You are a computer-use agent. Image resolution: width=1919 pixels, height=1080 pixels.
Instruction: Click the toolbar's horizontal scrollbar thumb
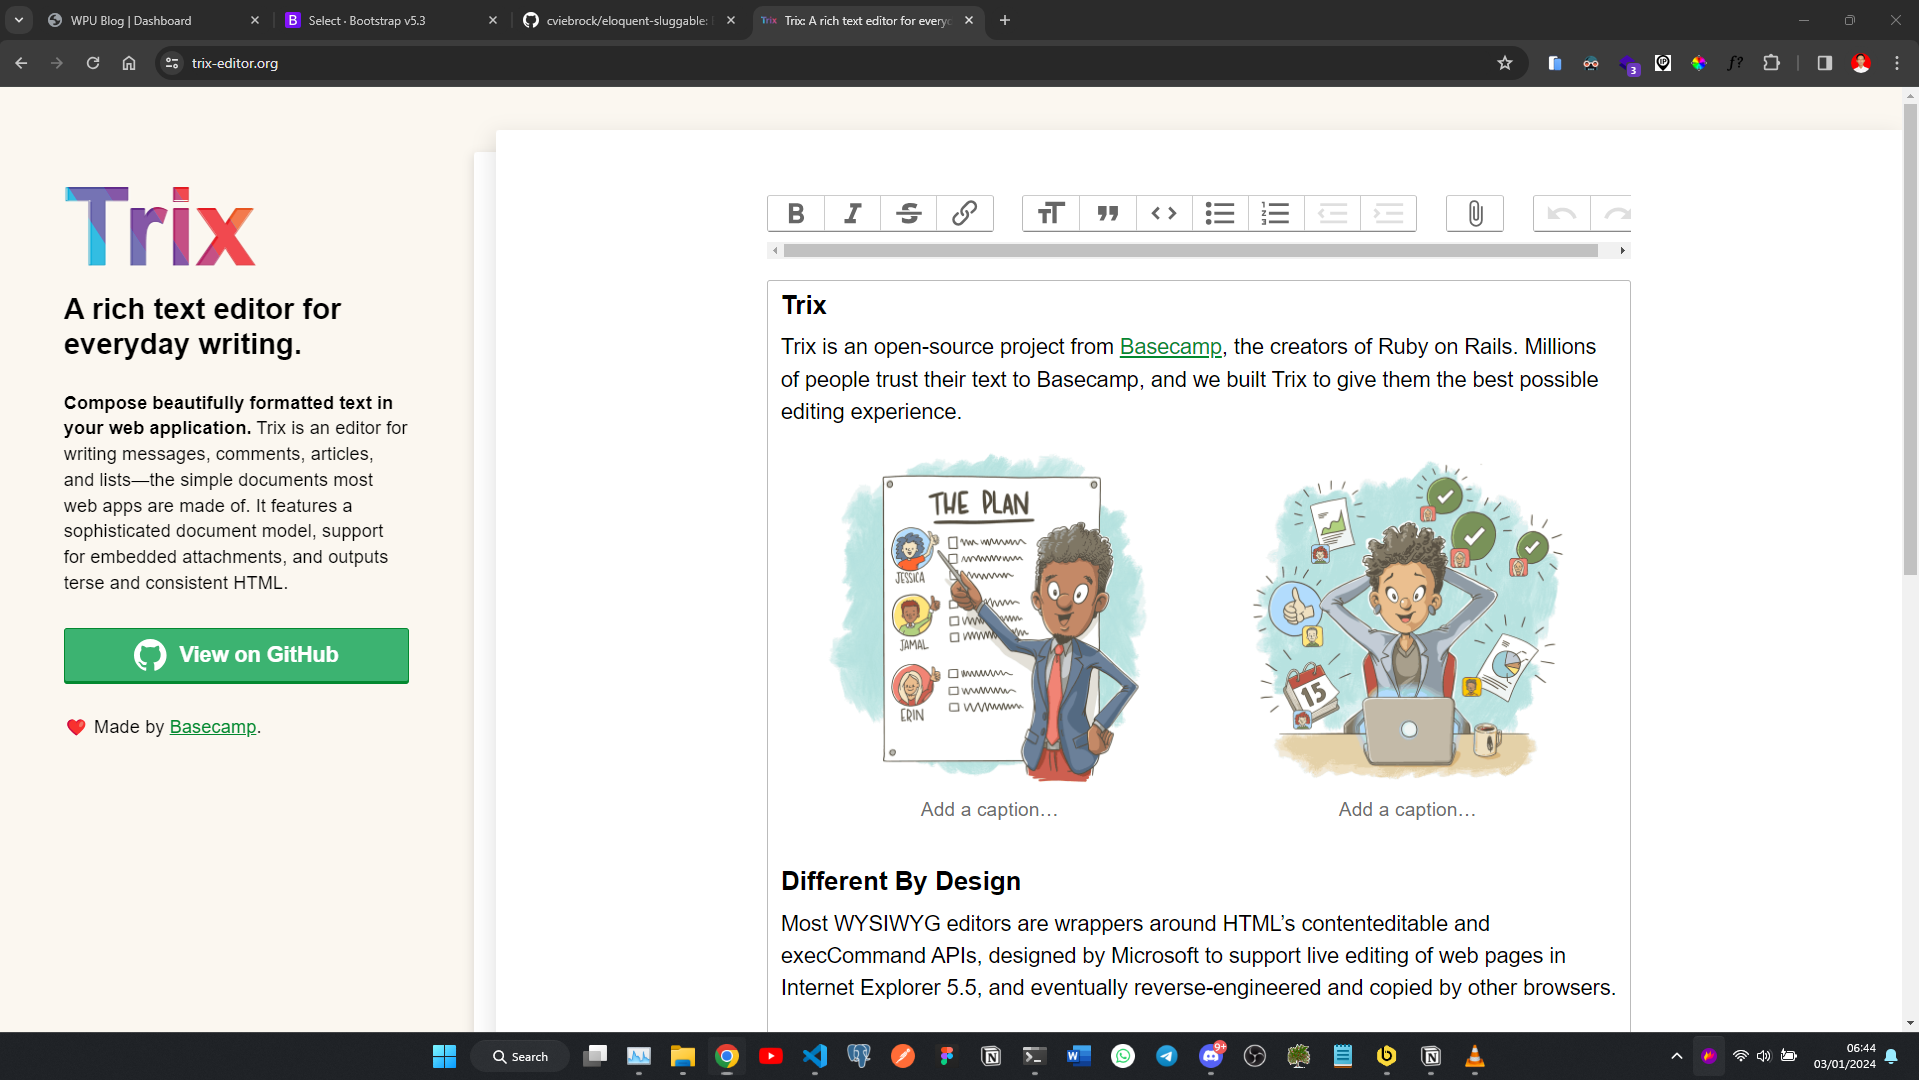coord(1190,251)
